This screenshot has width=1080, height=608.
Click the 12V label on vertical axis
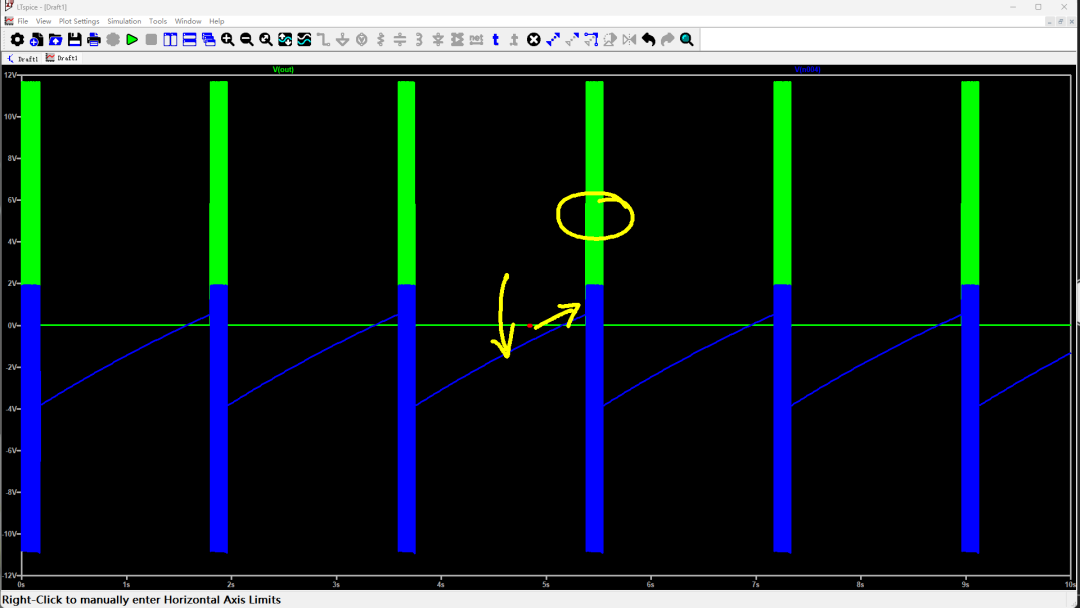click(x=9, y=75)
